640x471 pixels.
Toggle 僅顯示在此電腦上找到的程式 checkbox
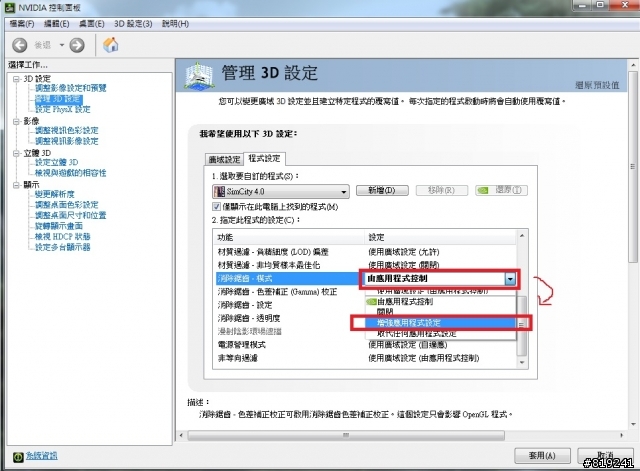[216, 207]
